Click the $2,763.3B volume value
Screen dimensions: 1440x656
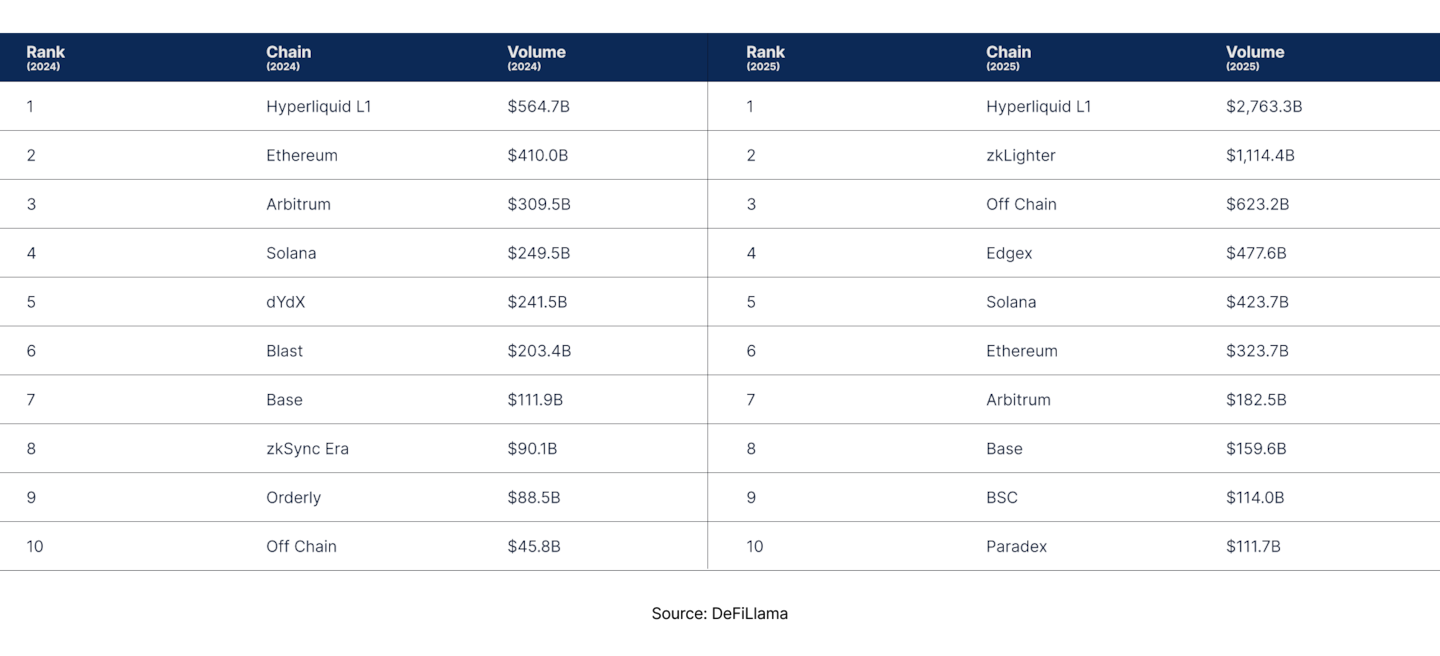point(1264,107)
